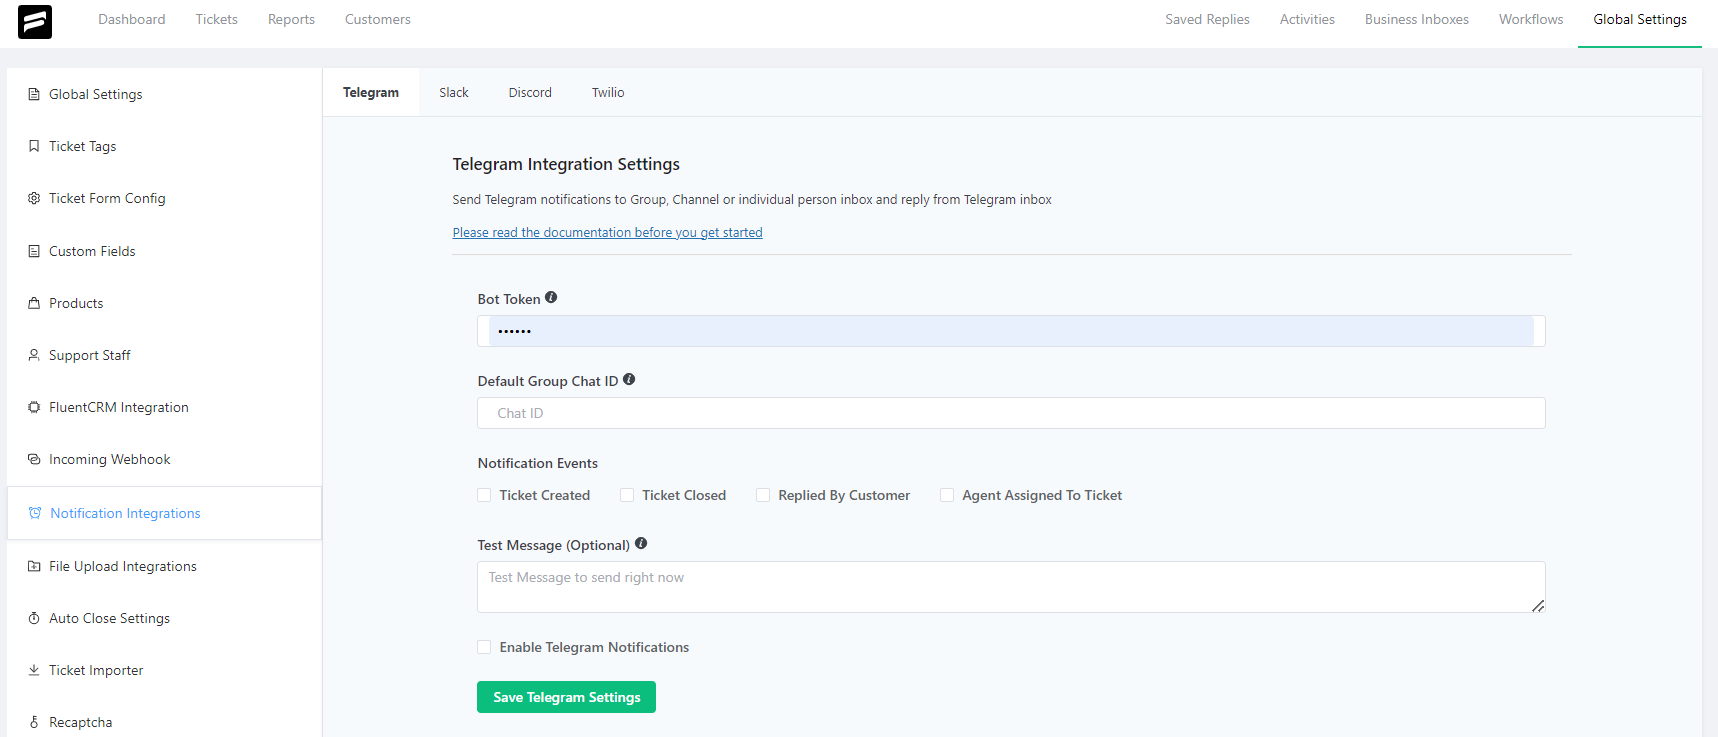
Task: Focus the Test Message text area
Action: point(1011,587)
